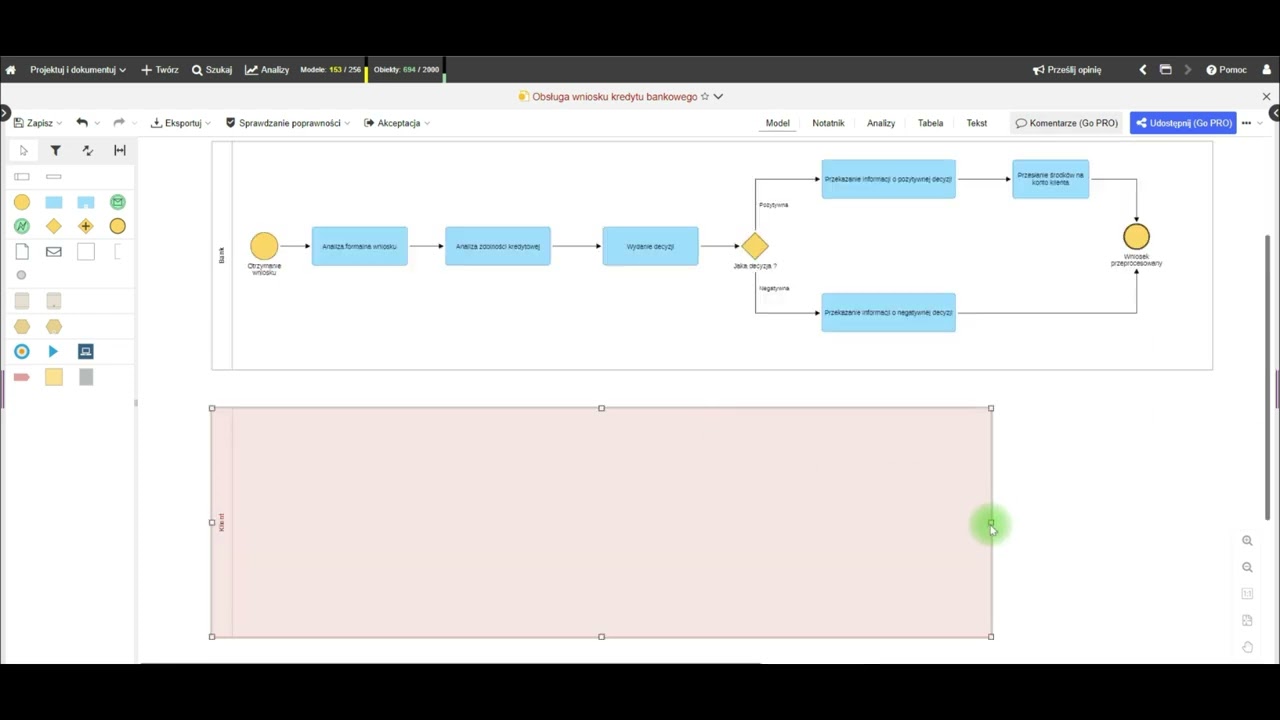The height and width of the screenshot is (720, 1280).
Task: Pick the dark laptop system icon
Action: pyautogui.click(x=86, y=351)
